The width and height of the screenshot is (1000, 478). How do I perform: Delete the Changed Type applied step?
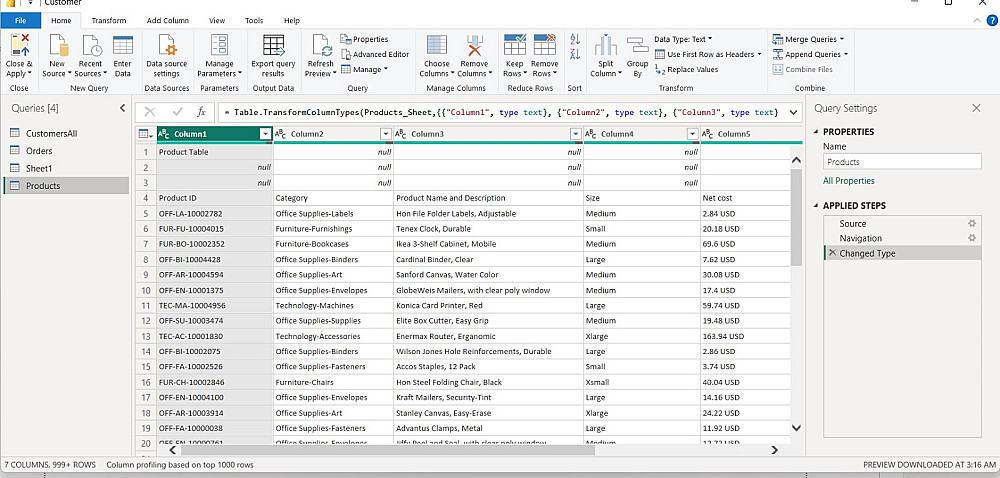(832, 254)
